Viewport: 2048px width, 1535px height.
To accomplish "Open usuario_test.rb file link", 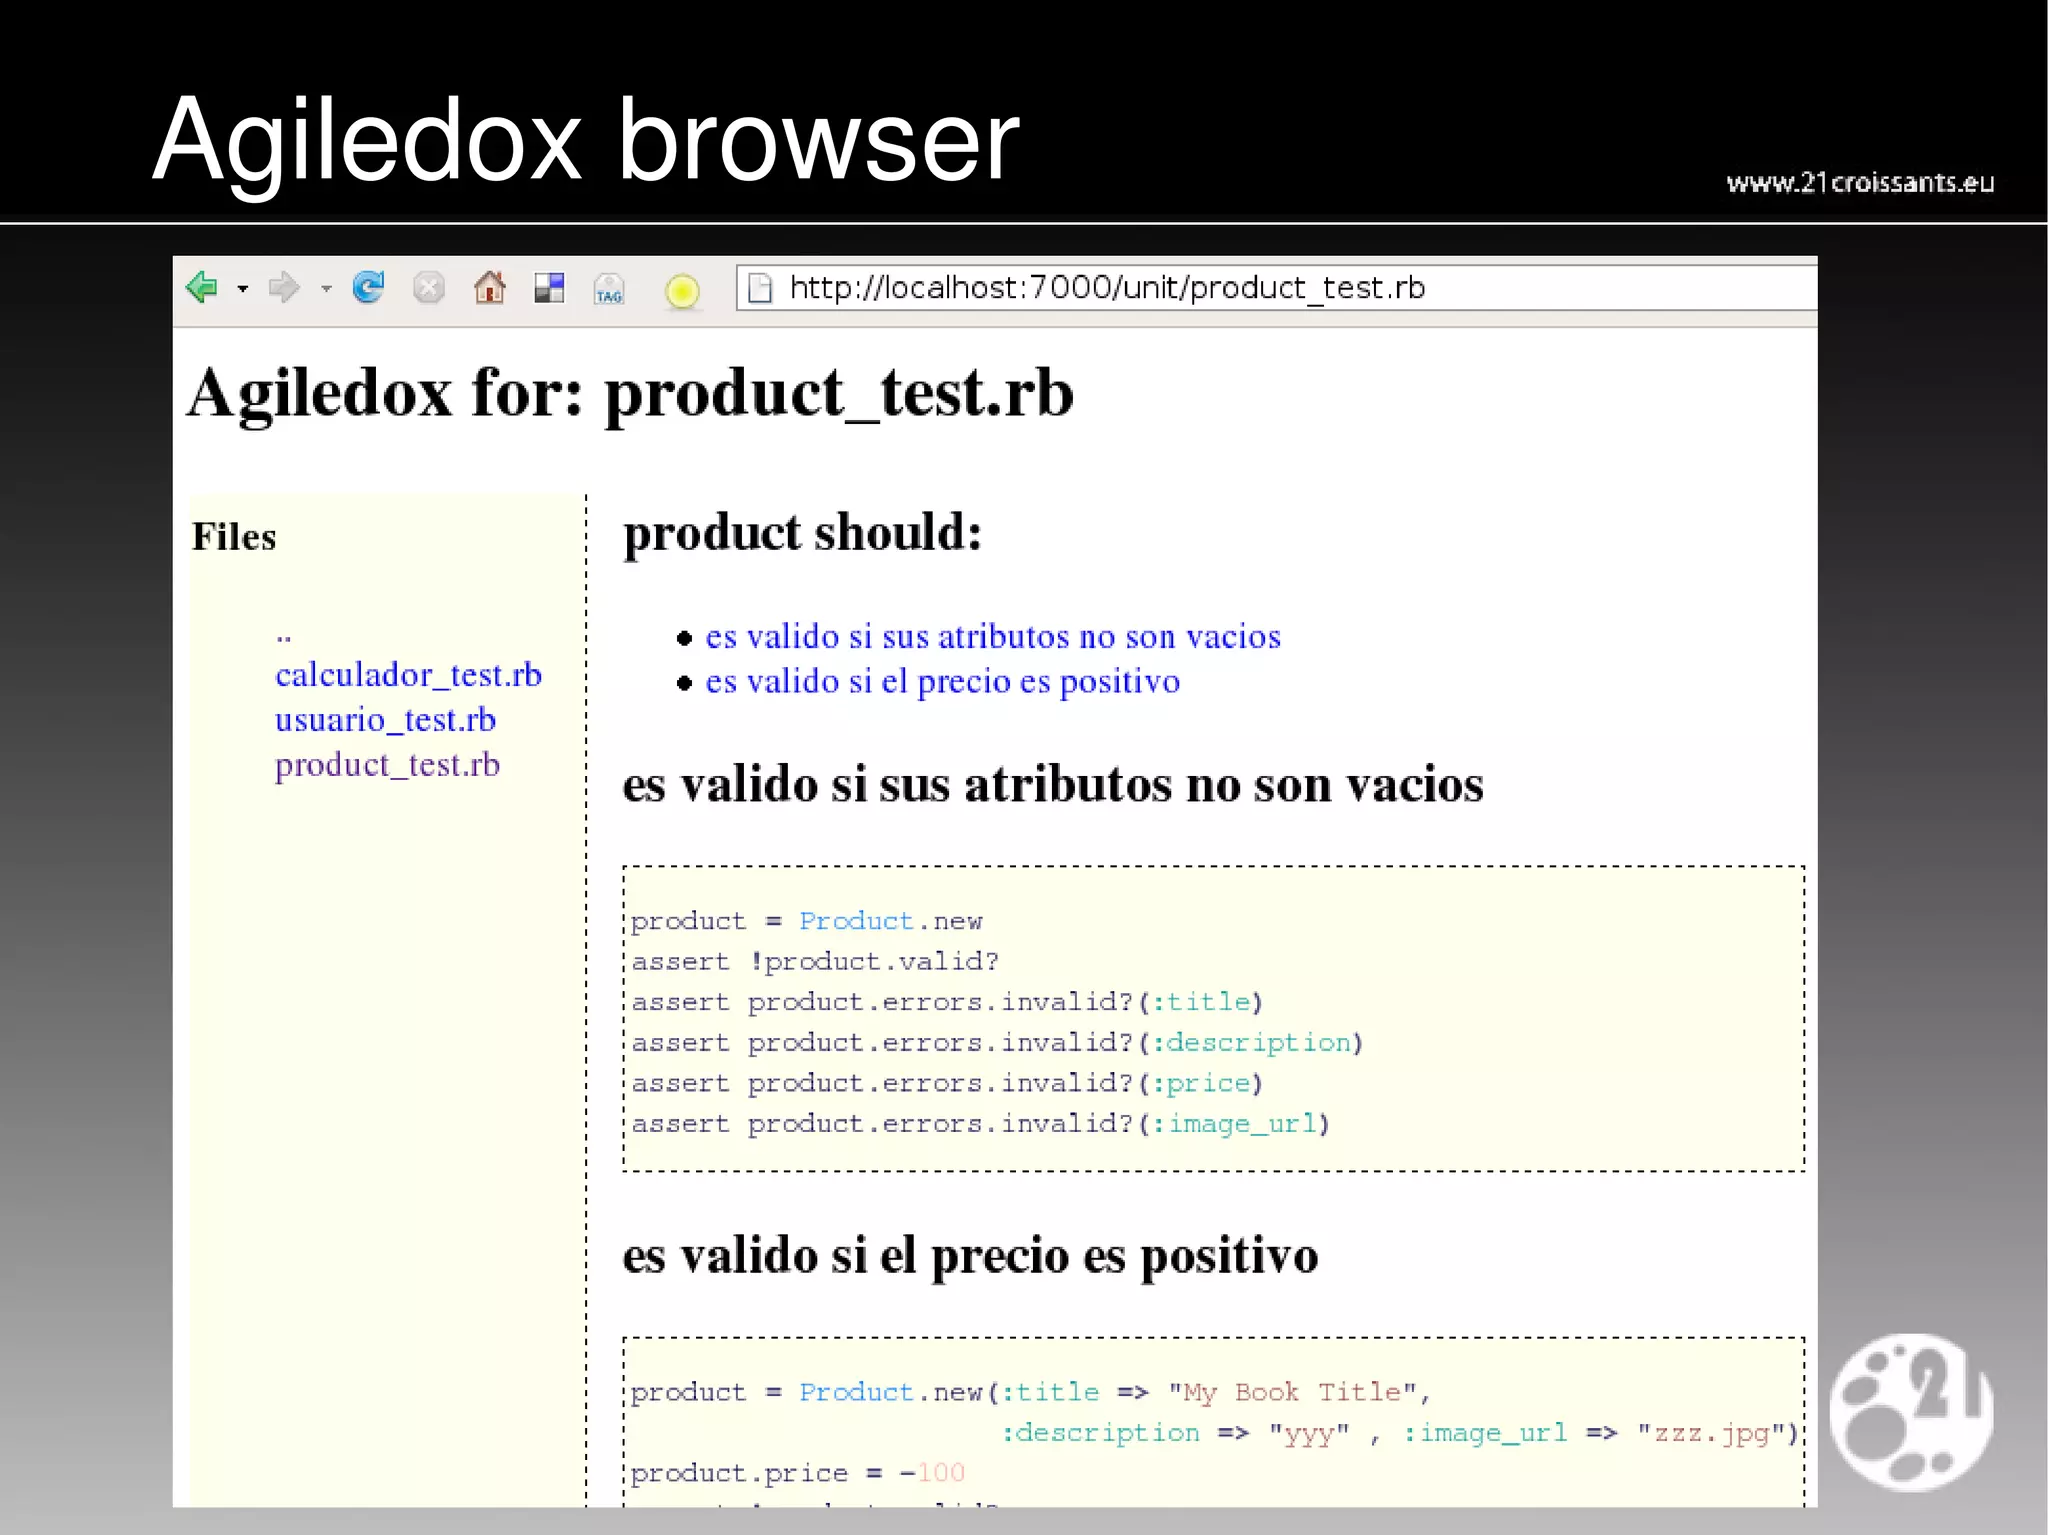I will 385,720.
